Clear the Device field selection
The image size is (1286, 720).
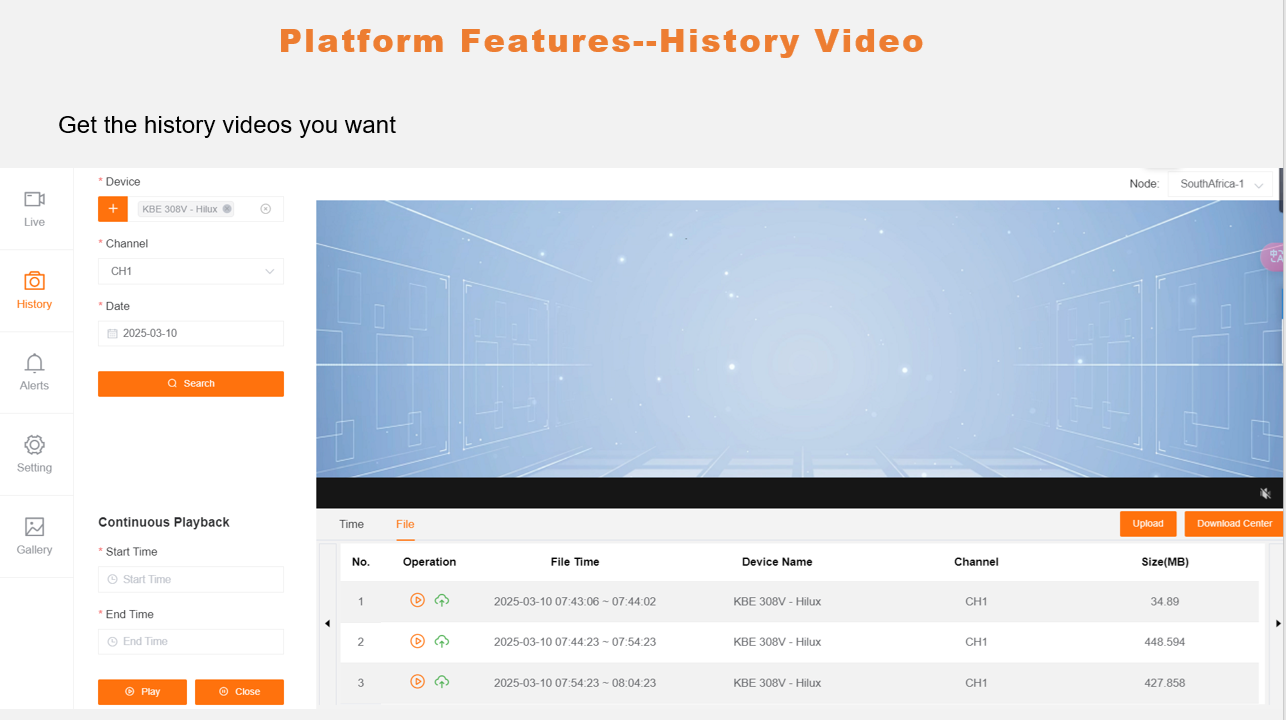pyautogui.click(x=265, y=209)
